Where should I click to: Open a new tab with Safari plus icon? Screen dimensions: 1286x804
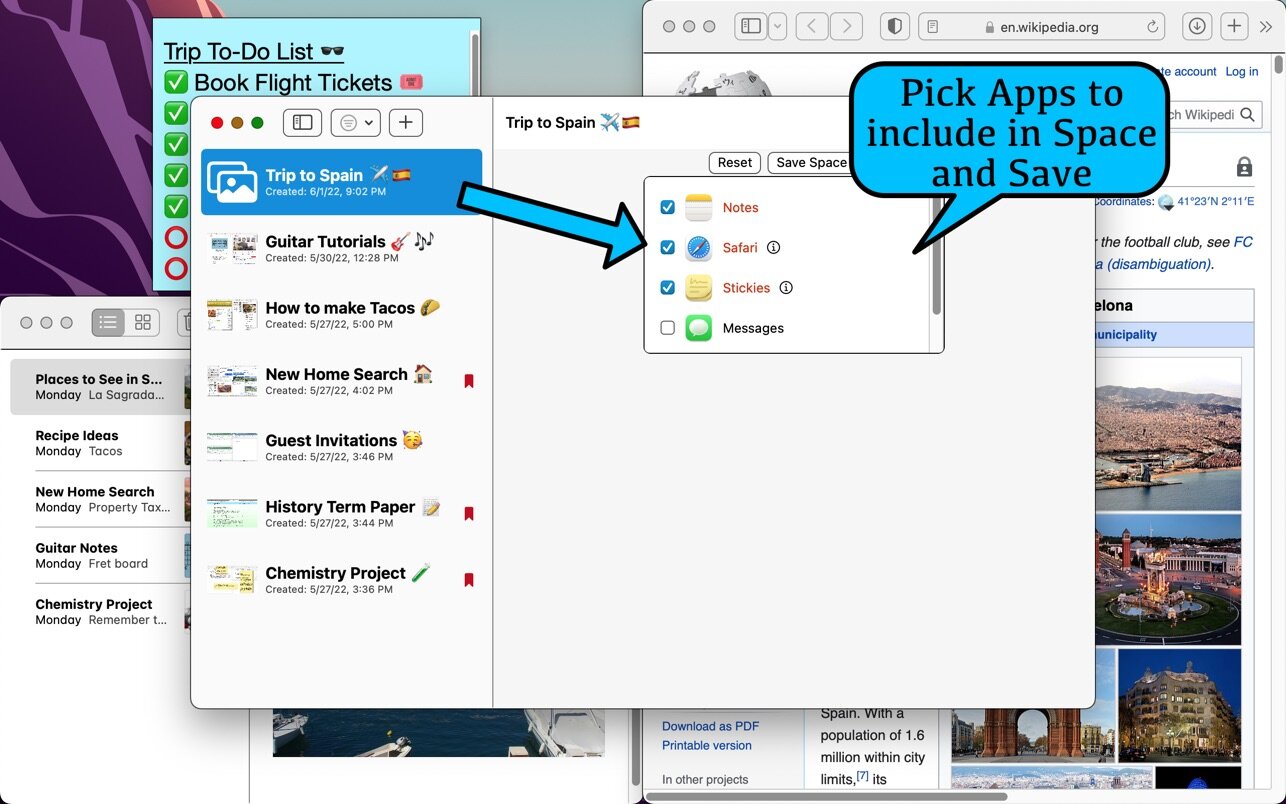(1234, 27)
